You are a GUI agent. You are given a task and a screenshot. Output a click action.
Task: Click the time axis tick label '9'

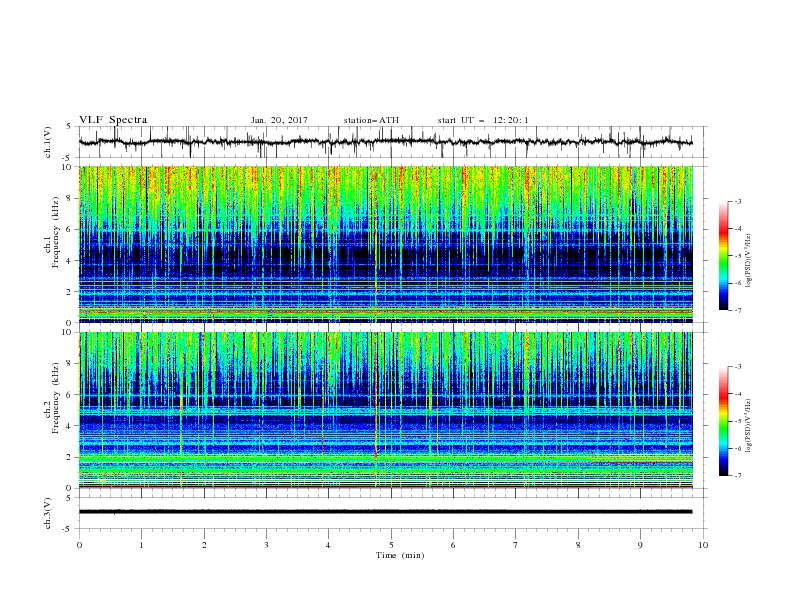[x=640, y=545]
